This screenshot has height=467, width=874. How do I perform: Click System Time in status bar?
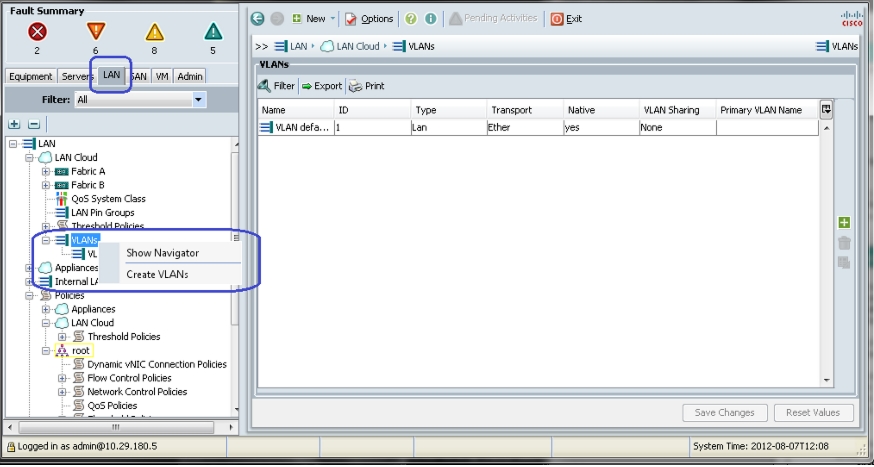[760, 446]
